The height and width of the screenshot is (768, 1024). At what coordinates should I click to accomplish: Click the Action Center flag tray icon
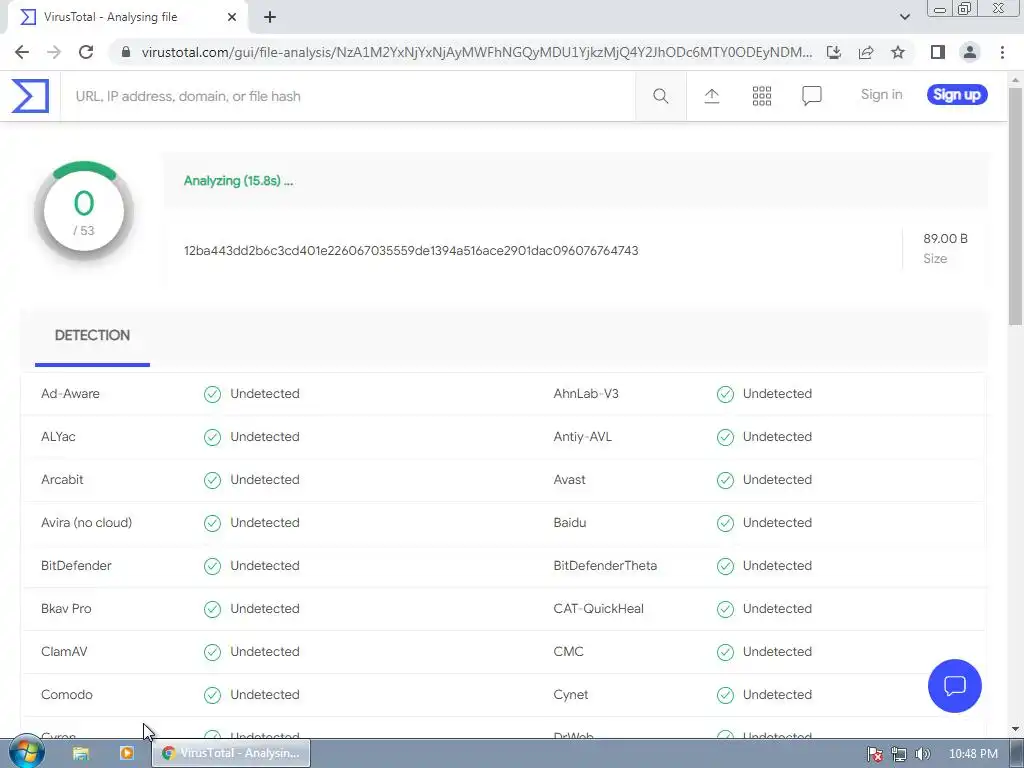click(875, 754)
